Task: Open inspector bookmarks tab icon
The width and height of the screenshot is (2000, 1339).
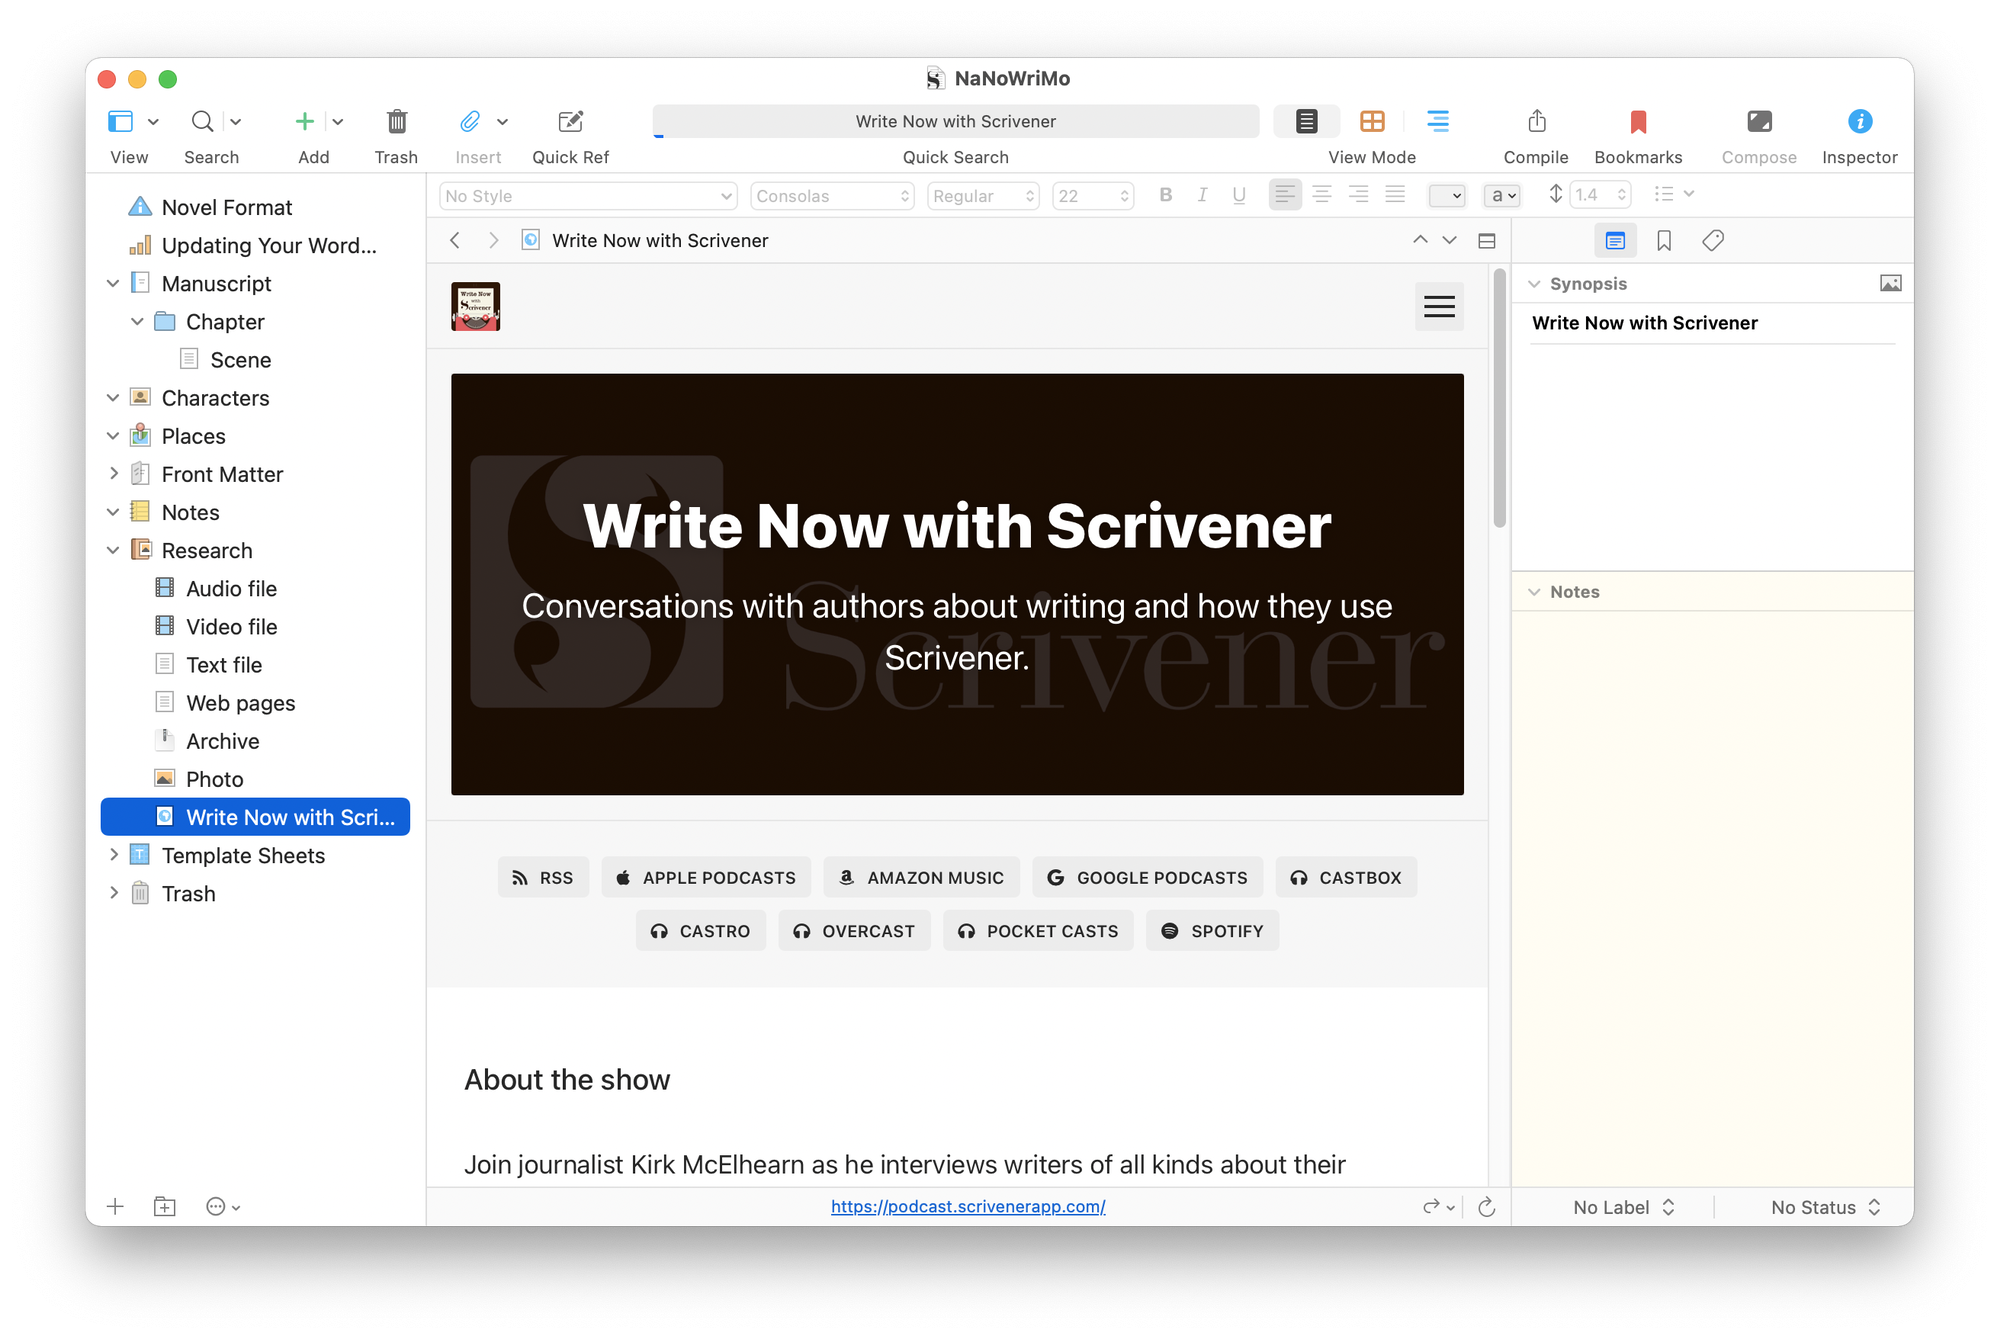Action: pyautogui.click(x=1664, y=241)
